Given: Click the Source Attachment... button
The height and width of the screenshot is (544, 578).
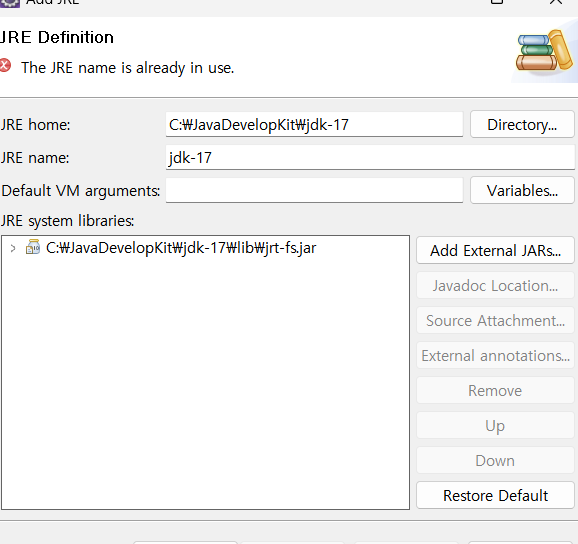Looking at the screenshot, I should 495,321.
